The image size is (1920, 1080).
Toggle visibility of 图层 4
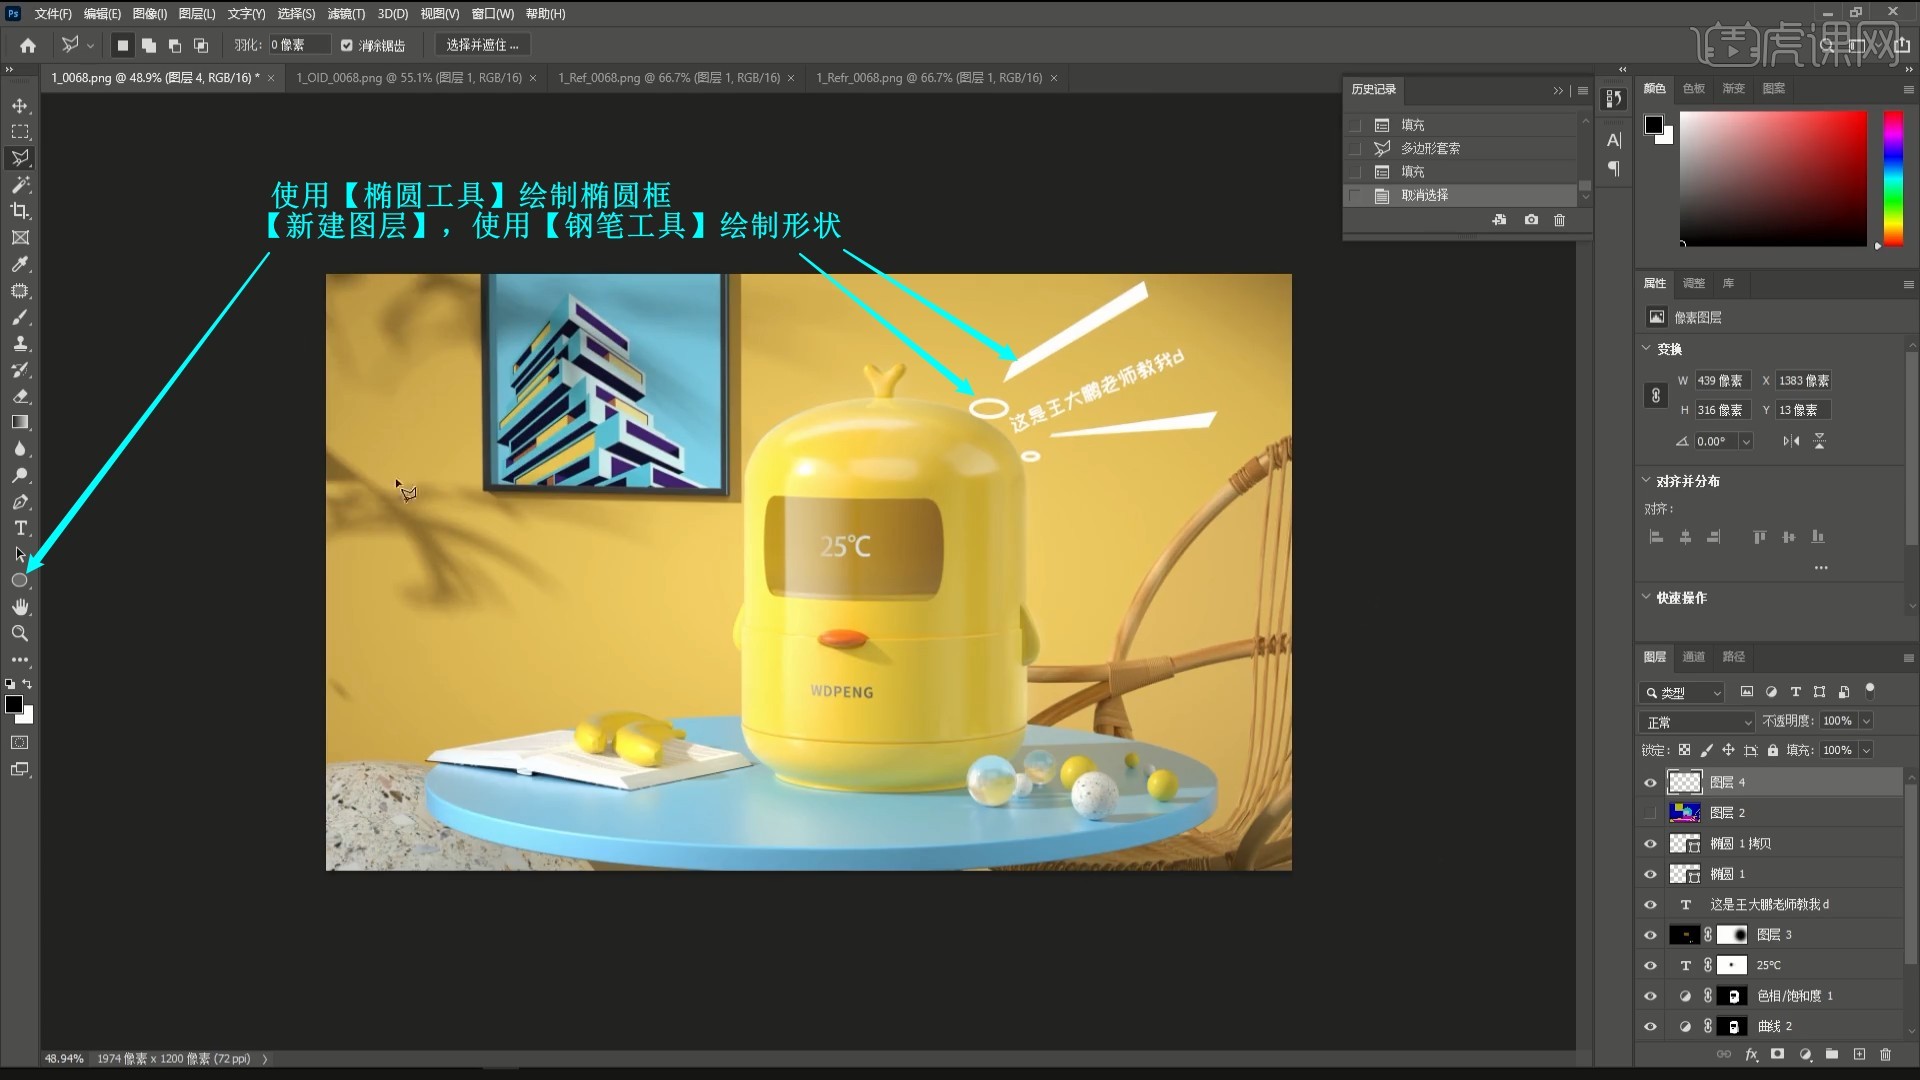(1650, 782)
